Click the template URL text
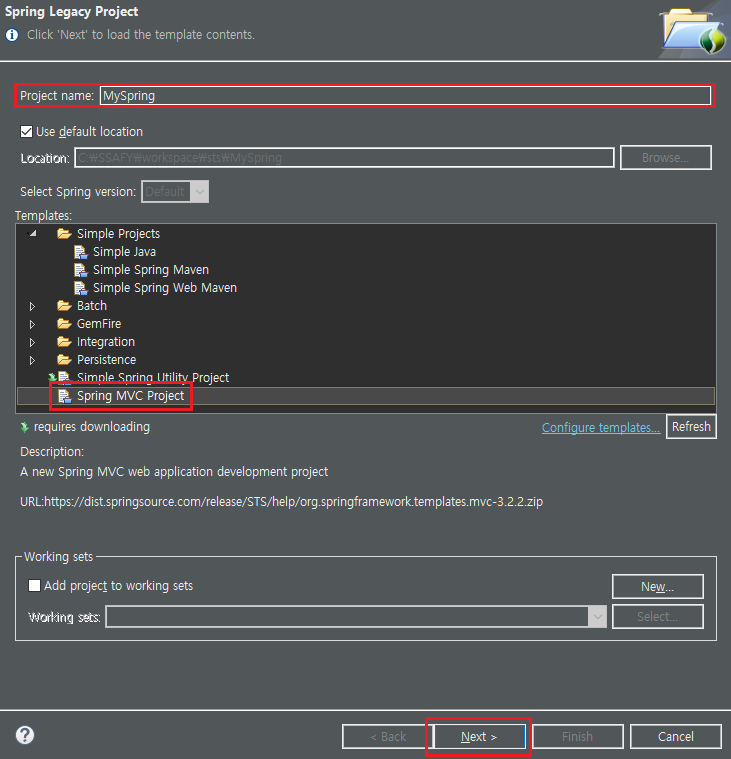The width and height of the screenshot is (731, 759). click(281, 501)
